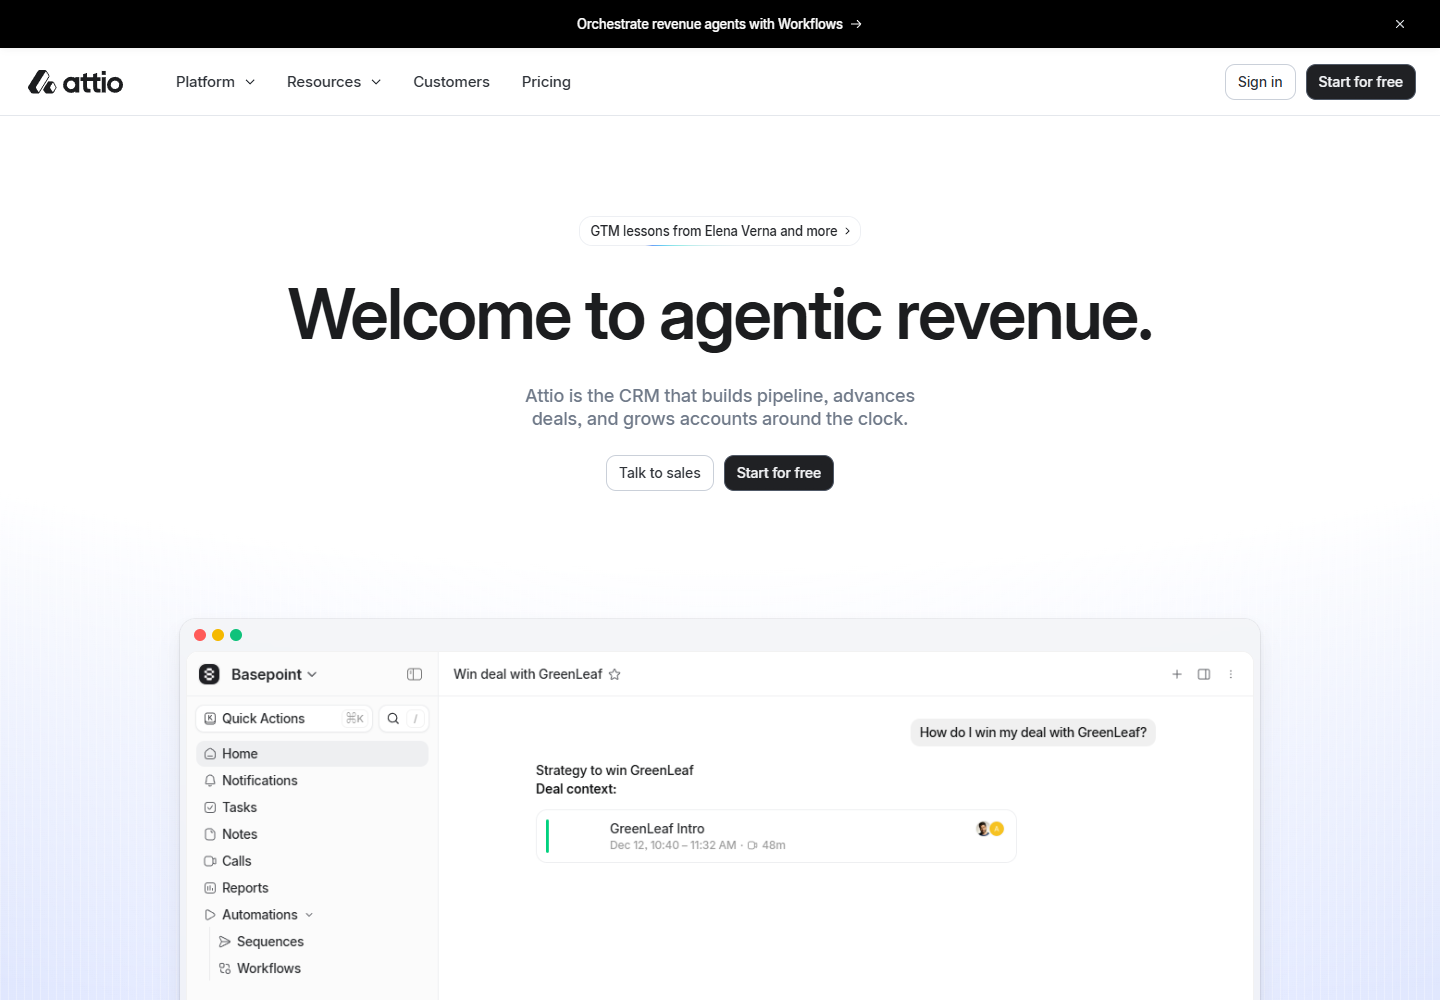Click the Attio logo in the header
The height and width of the screenshot is (1000, 1440).
pos(76,82)
